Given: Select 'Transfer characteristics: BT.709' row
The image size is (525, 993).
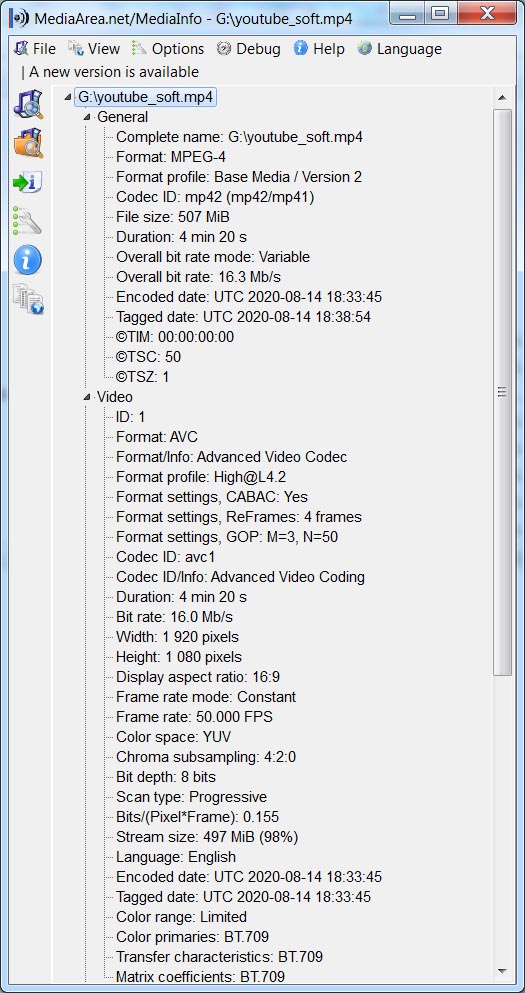Looking at the screenshot, I should [x=220, y=958].
